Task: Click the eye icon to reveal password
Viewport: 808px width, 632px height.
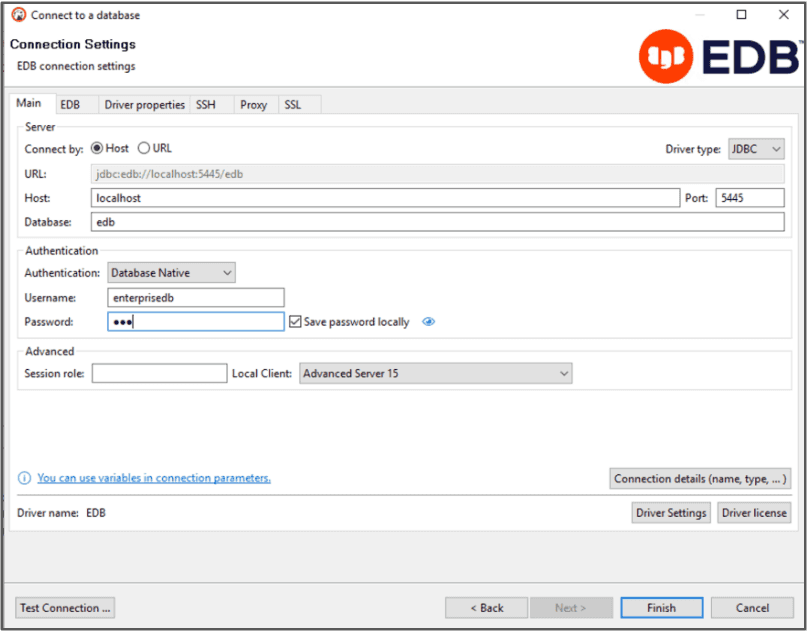Action: click(429, 322)
